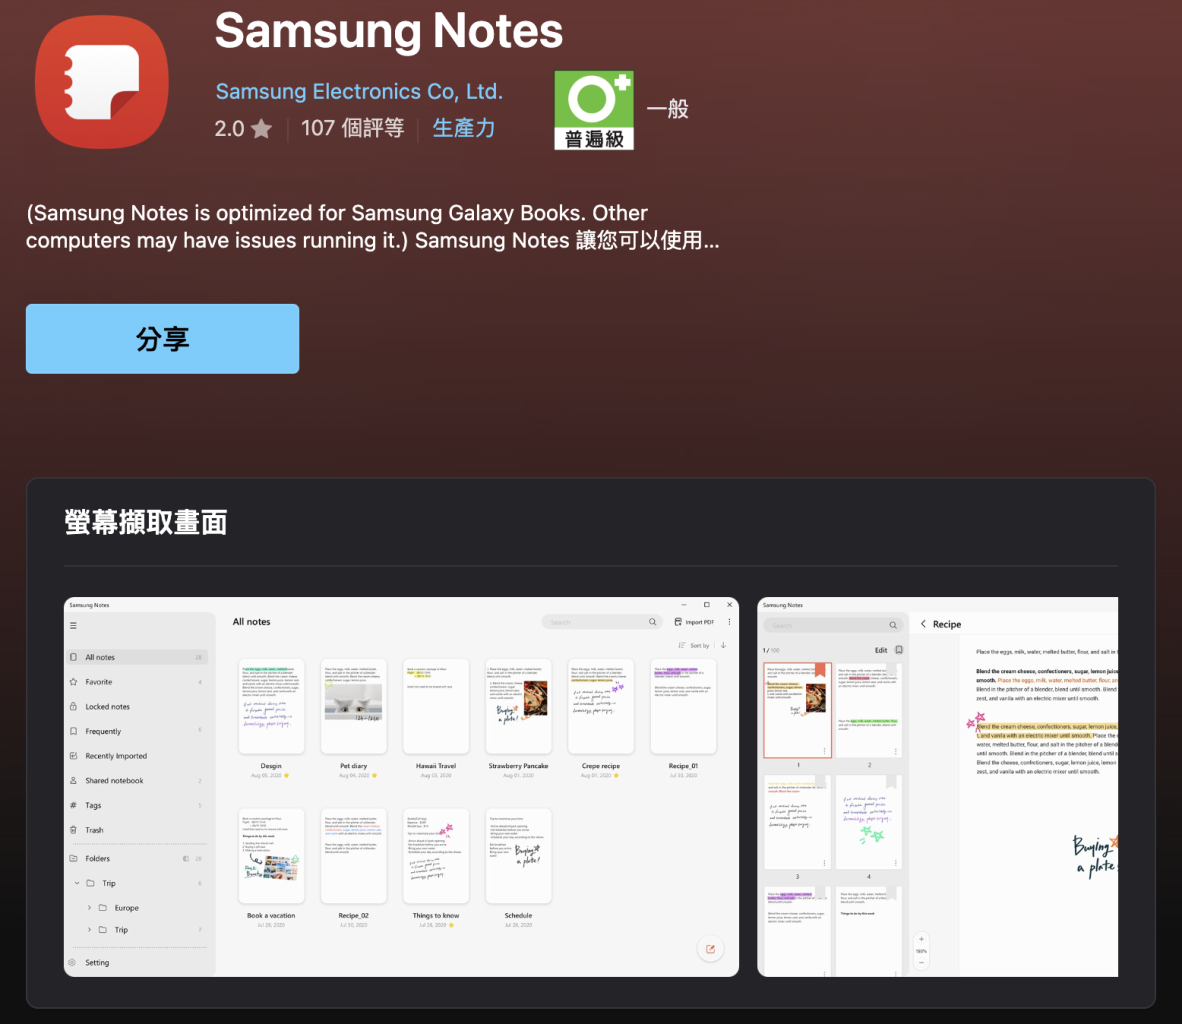Click the Samsung Notes red app icon
1182x1024 pixels.
pyautogui.click(x=102, y=81)
